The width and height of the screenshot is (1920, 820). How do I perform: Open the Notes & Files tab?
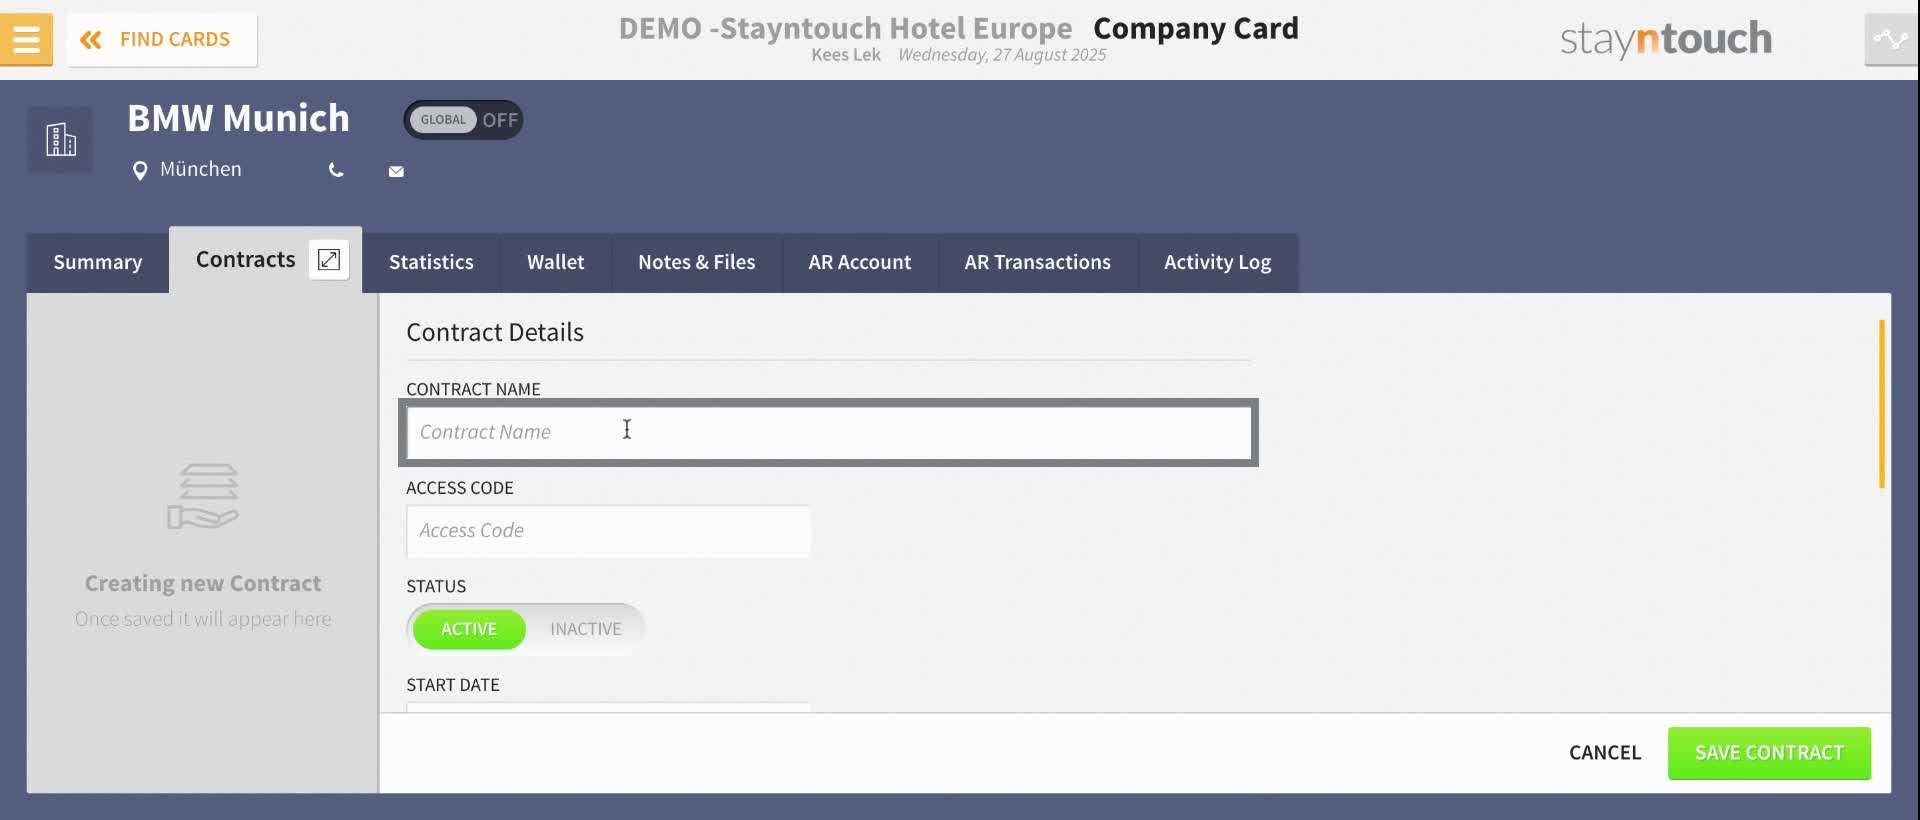point(697,262)
